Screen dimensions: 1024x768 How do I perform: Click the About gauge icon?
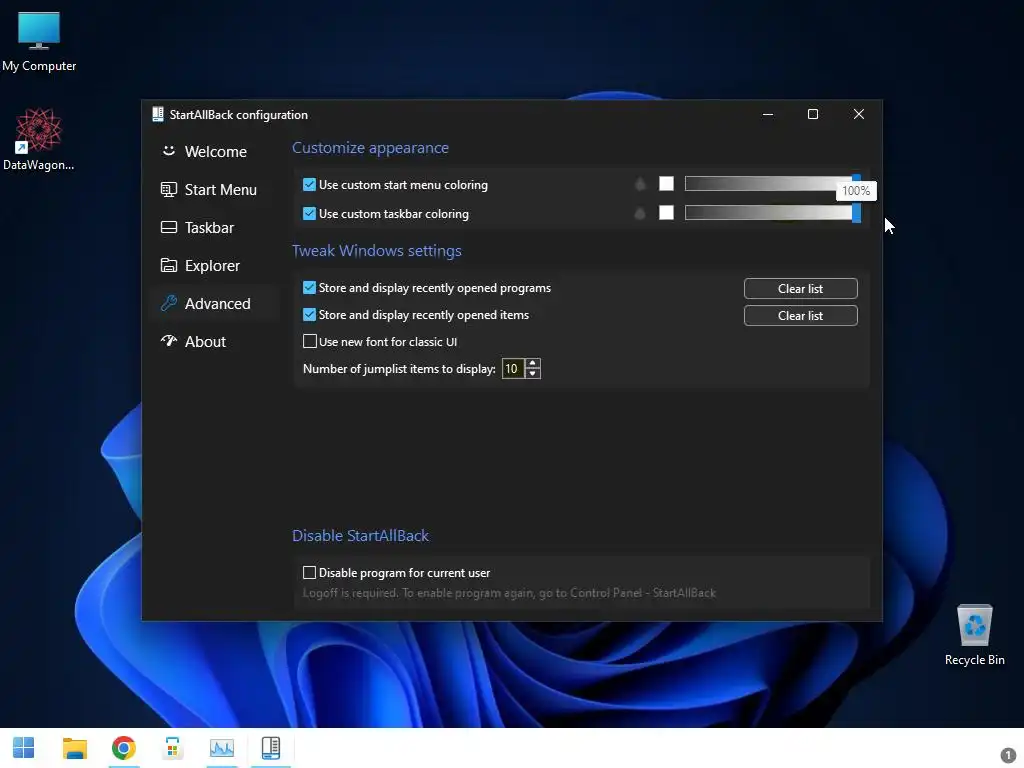point(168,341)
